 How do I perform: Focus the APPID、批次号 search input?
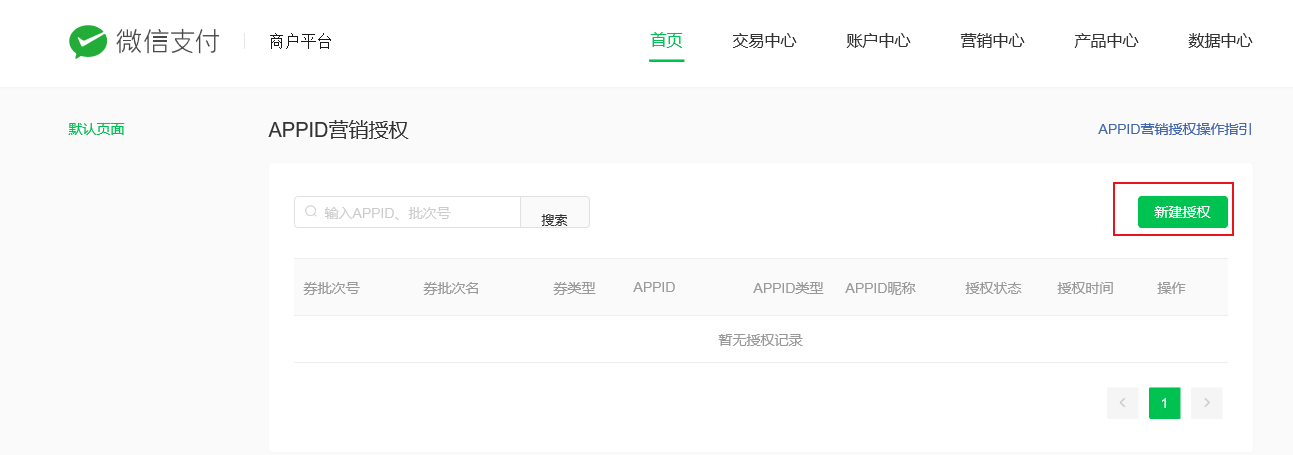pos(407,212)
